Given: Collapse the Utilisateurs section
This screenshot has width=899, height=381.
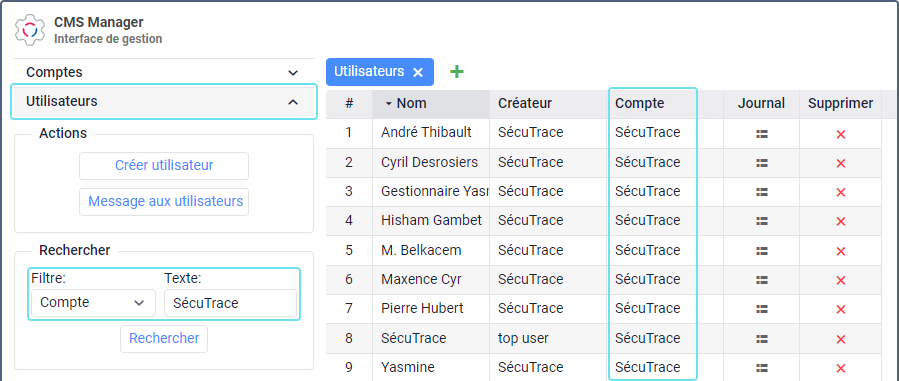Looking at the screenshot, I should [163, 102].
